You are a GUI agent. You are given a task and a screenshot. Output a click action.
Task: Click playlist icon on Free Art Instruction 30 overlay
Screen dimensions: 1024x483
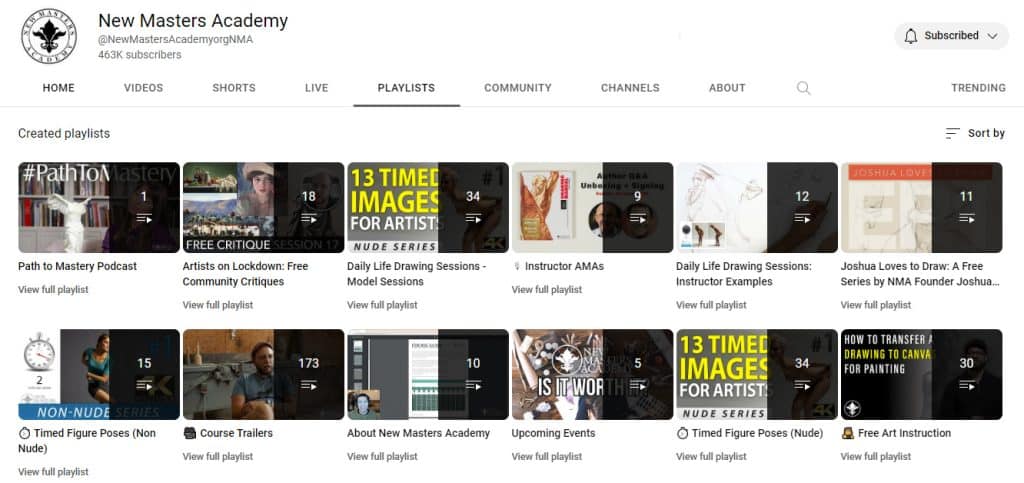pos(967,386)
